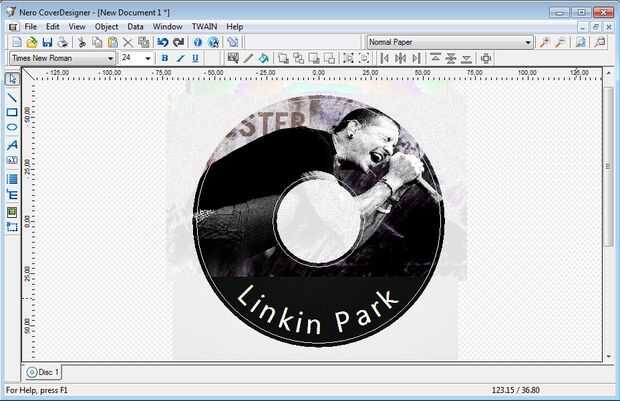Center objects horizontally
620x401 pixels.
(x=400, y=59)
